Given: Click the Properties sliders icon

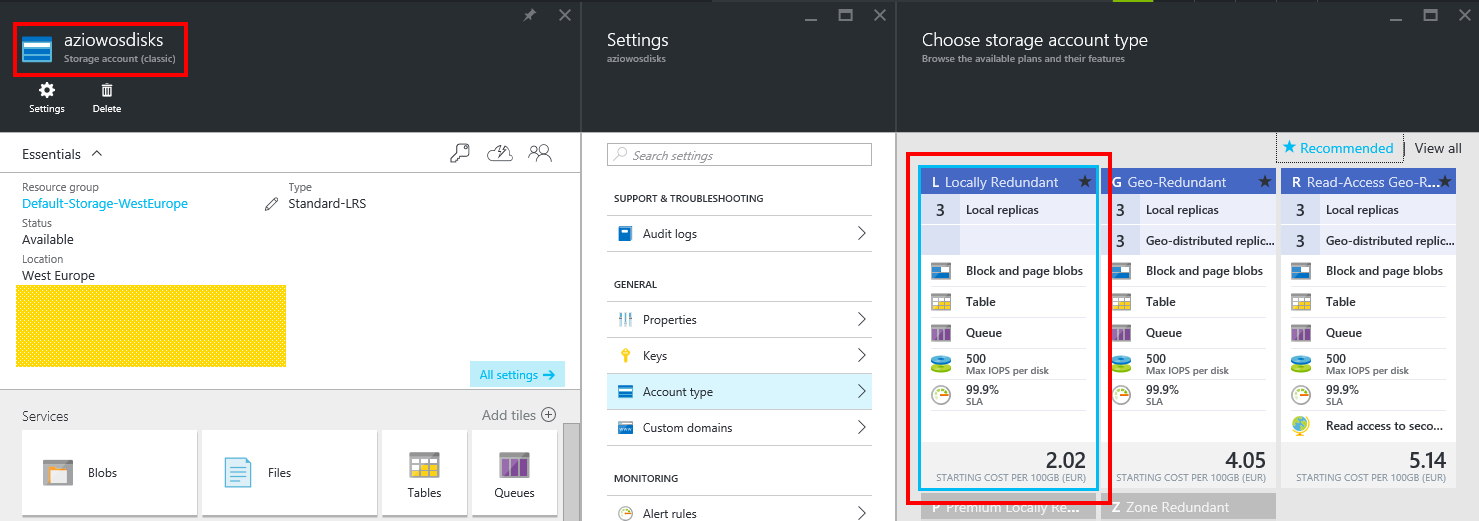Looking at the screenshot, I should point(625,320).
